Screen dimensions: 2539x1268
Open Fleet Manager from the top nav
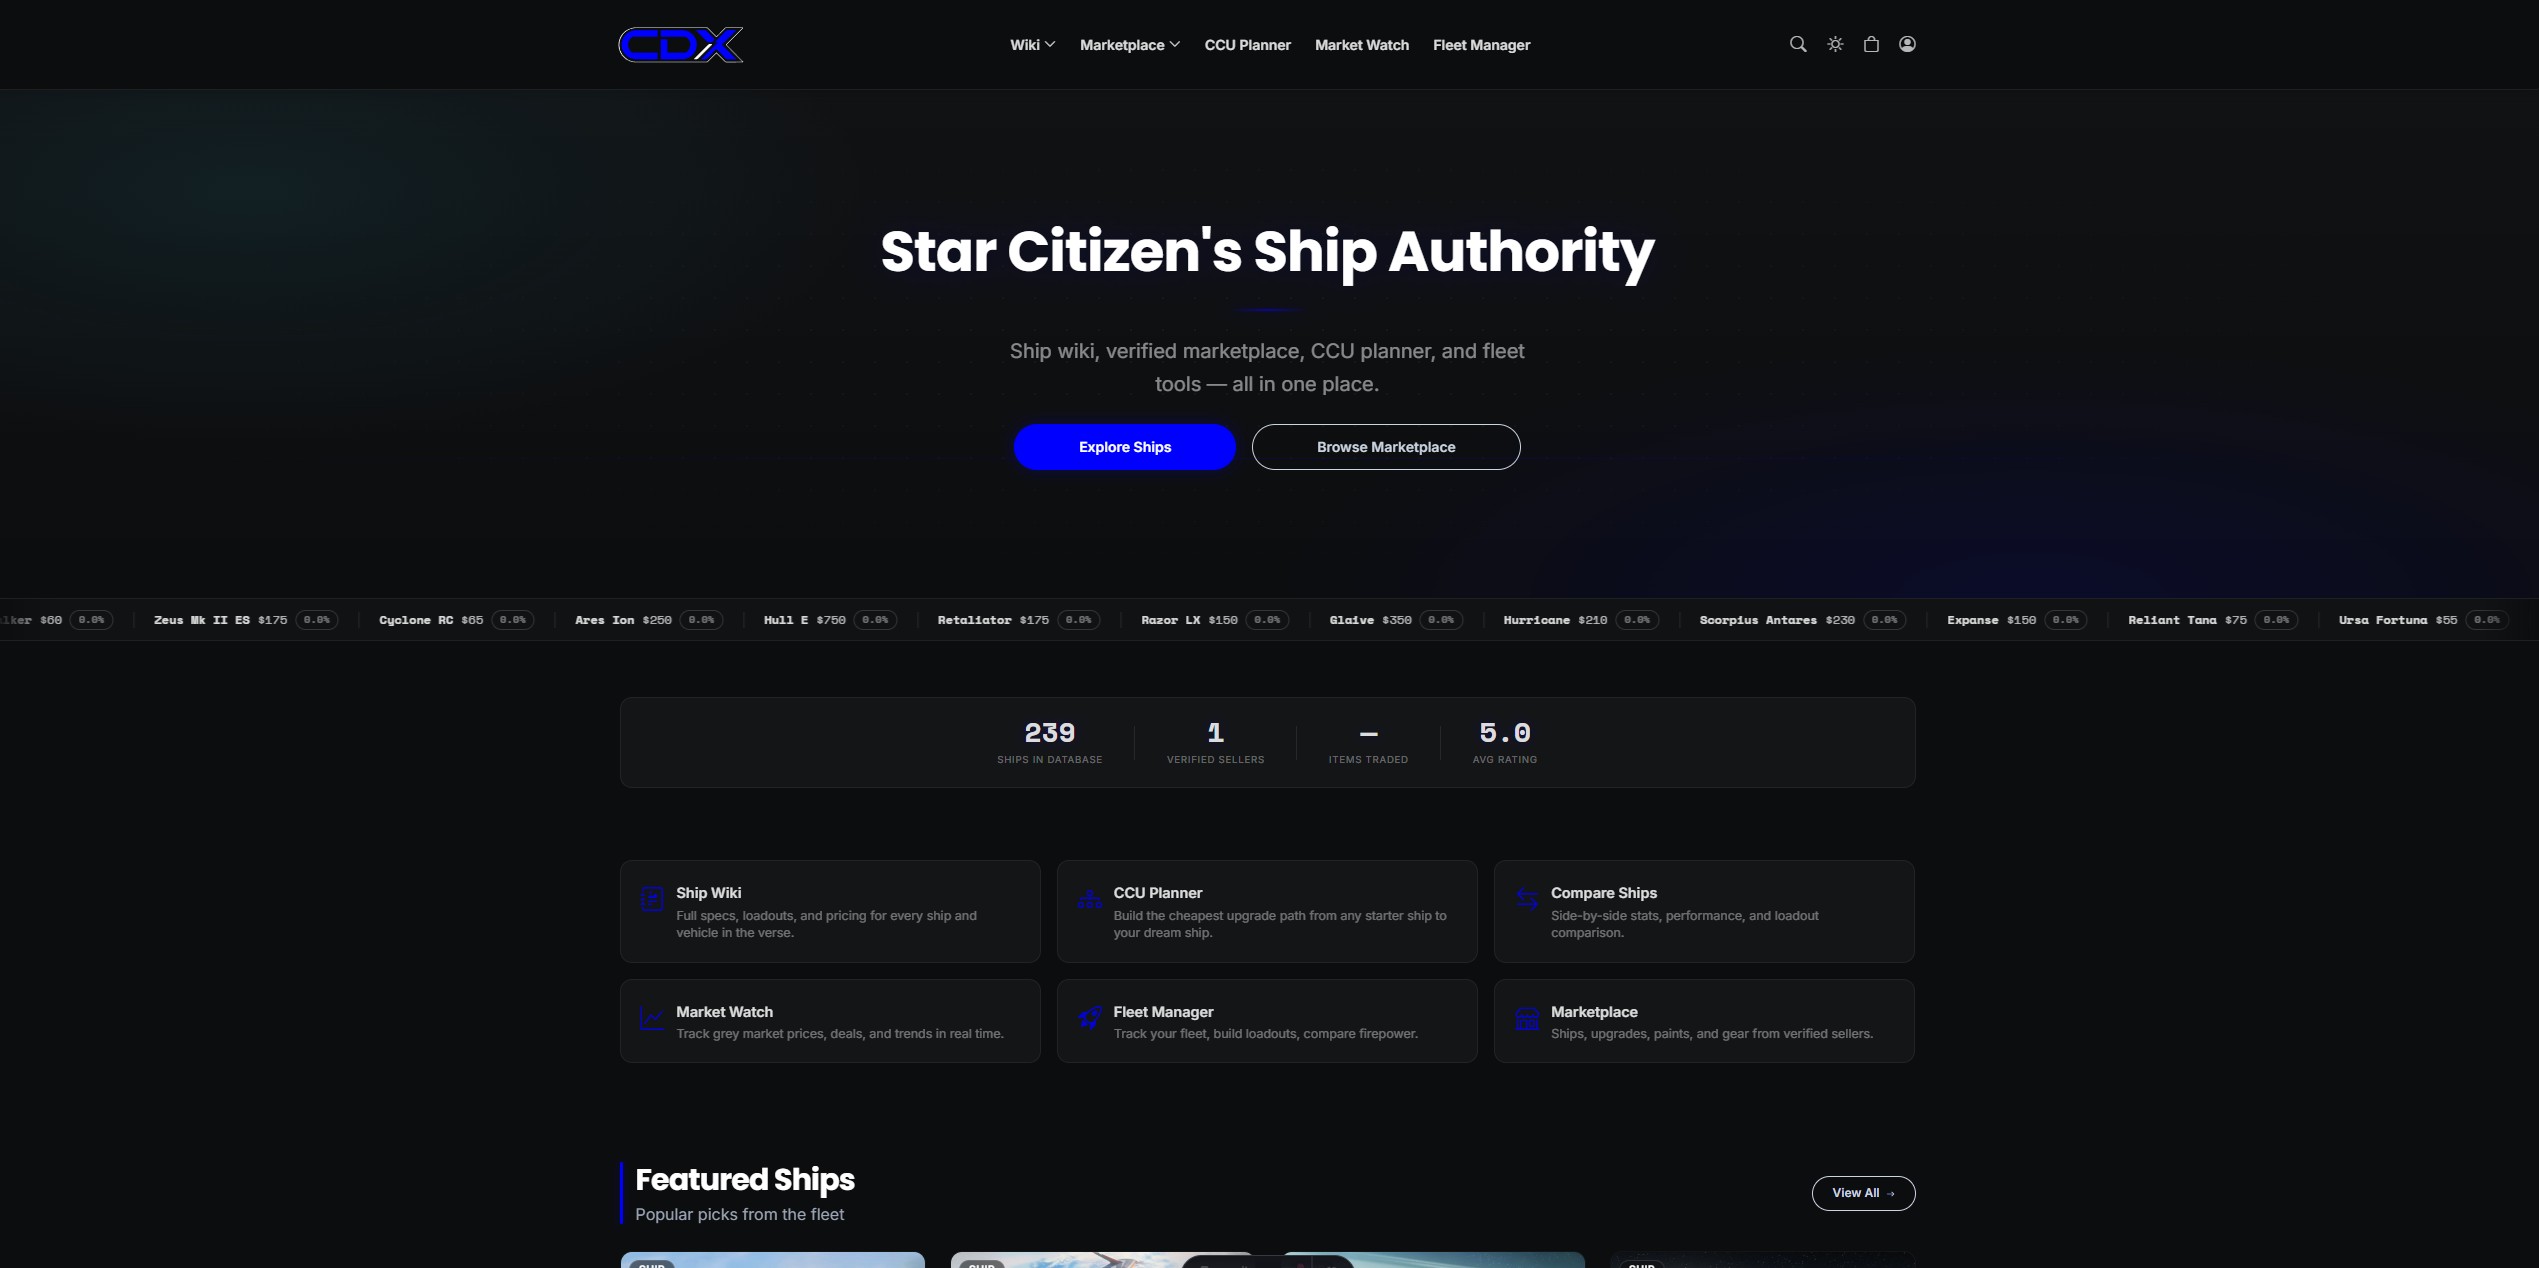(x=1481, y=45)
